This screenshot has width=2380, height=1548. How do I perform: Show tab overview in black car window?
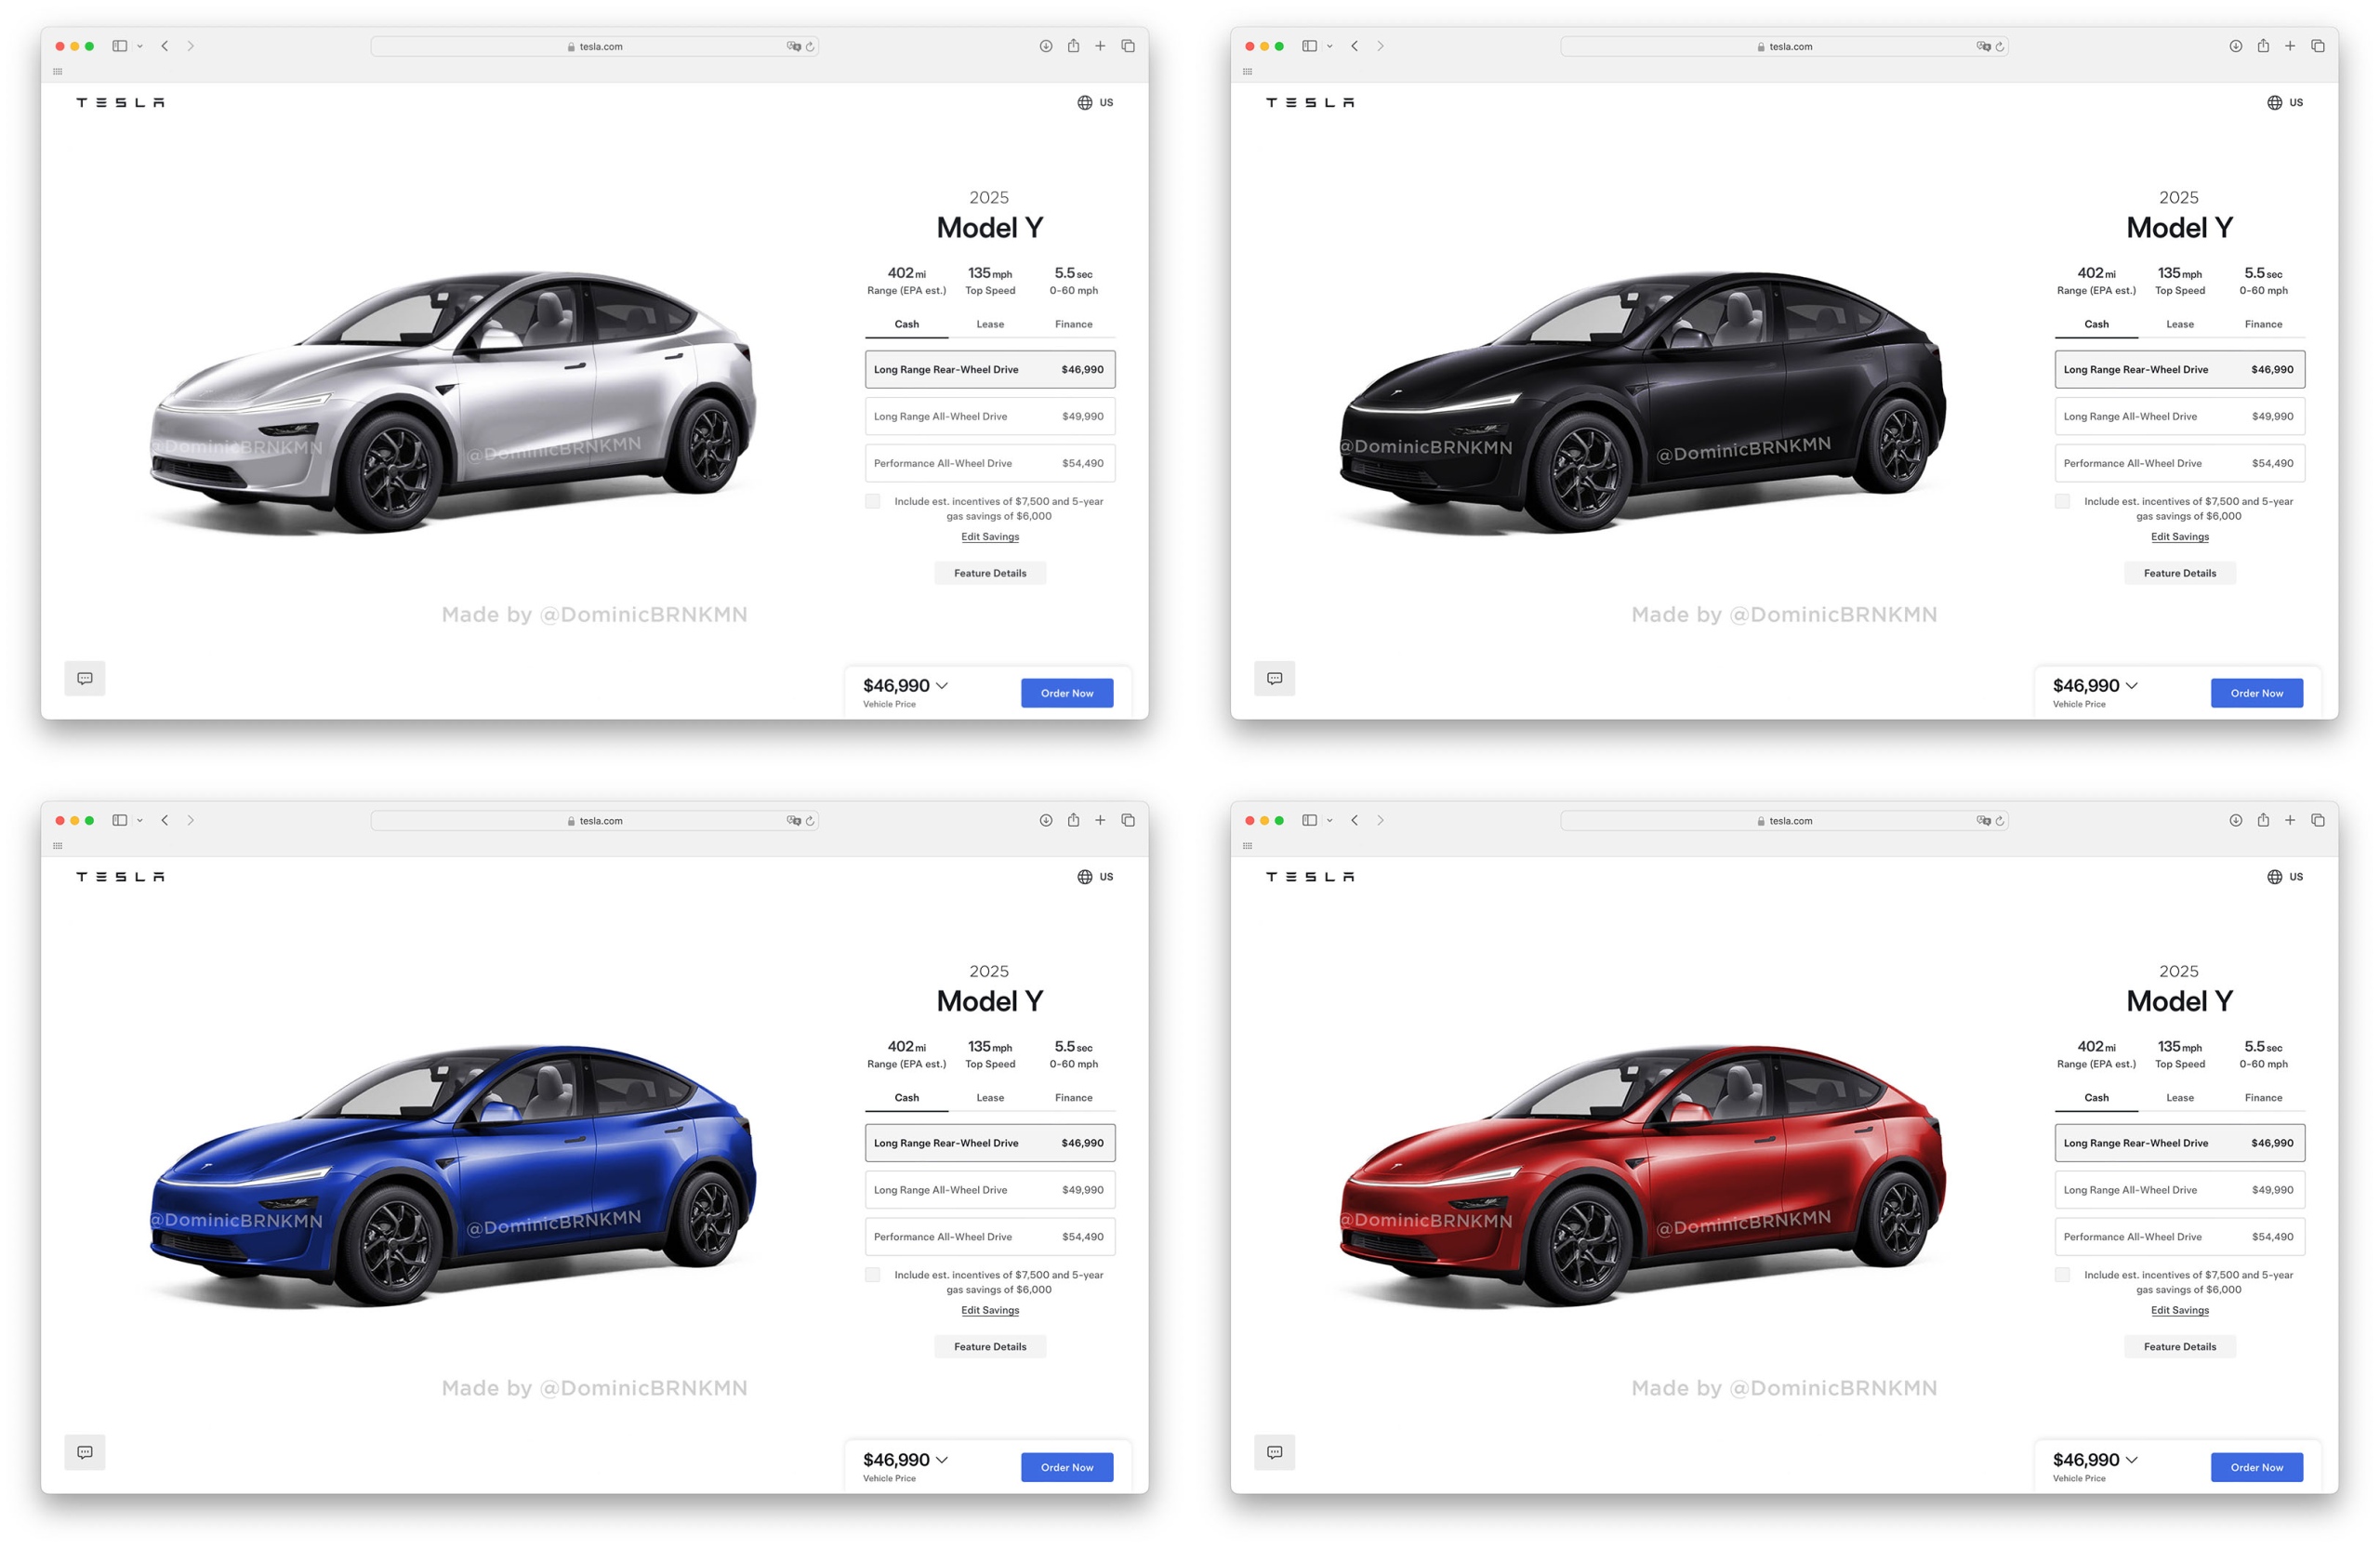point(2318,46)
